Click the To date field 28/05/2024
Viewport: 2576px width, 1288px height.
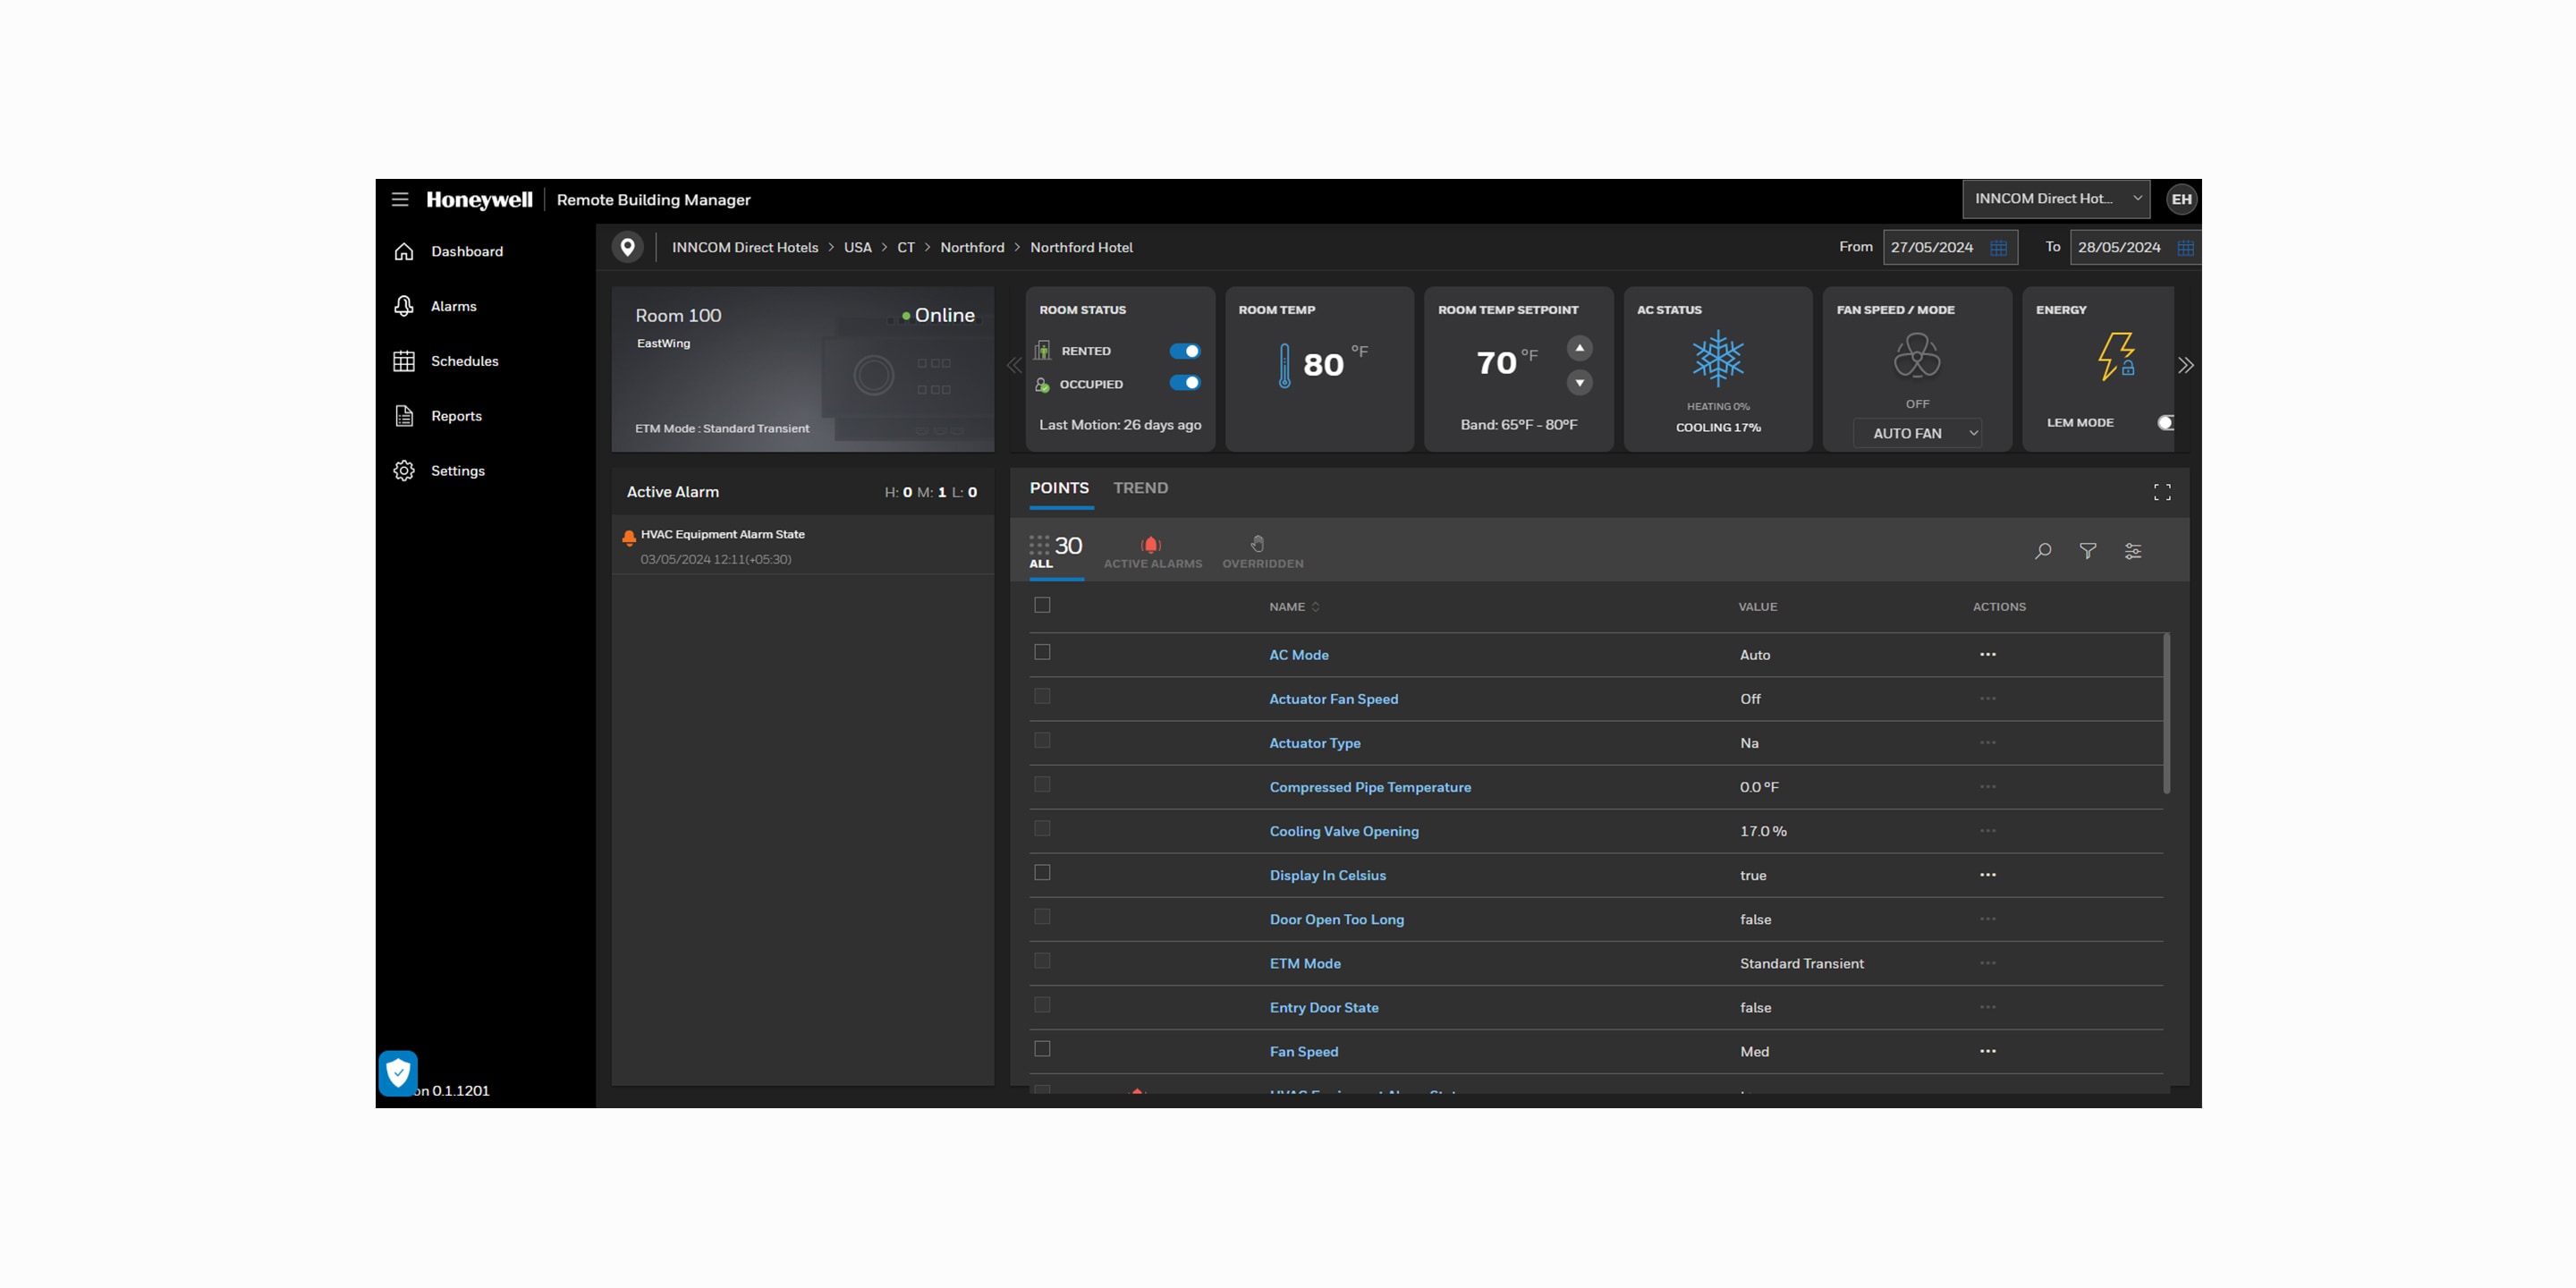(2135, 247)
